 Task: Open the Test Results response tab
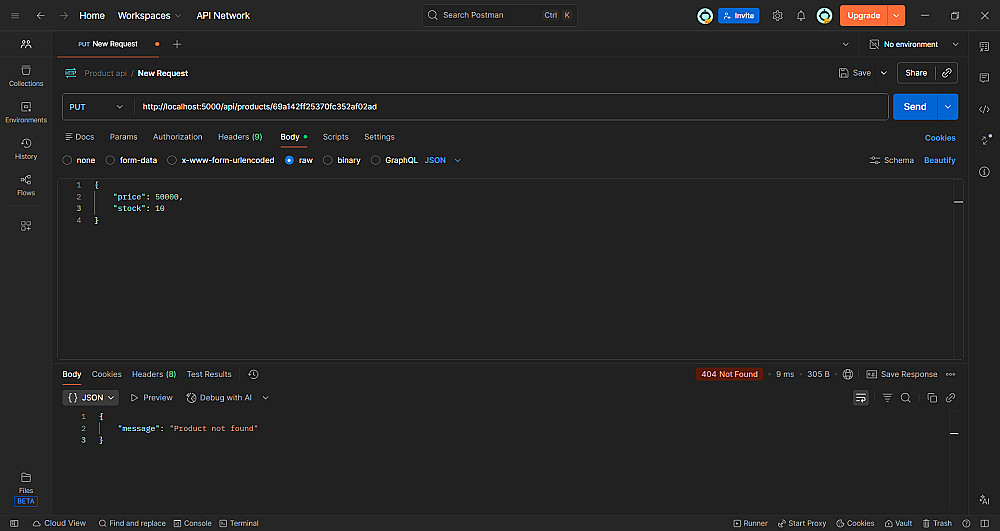pyautogui.click(x=209, y=374)
